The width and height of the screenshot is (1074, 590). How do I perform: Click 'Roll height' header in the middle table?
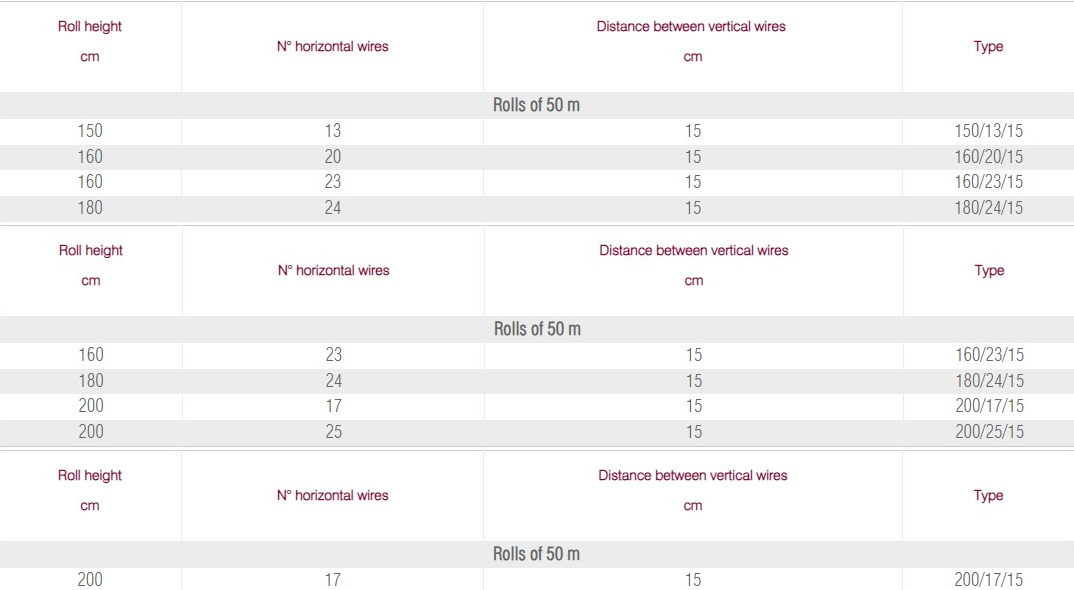tap(91, 251)
